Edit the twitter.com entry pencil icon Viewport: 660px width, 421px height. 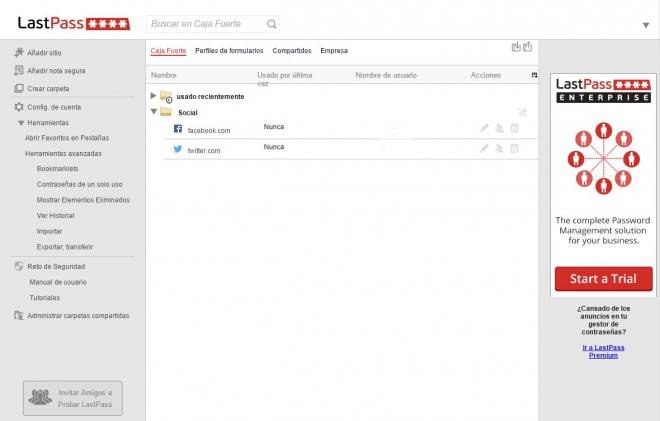point(484,148)
